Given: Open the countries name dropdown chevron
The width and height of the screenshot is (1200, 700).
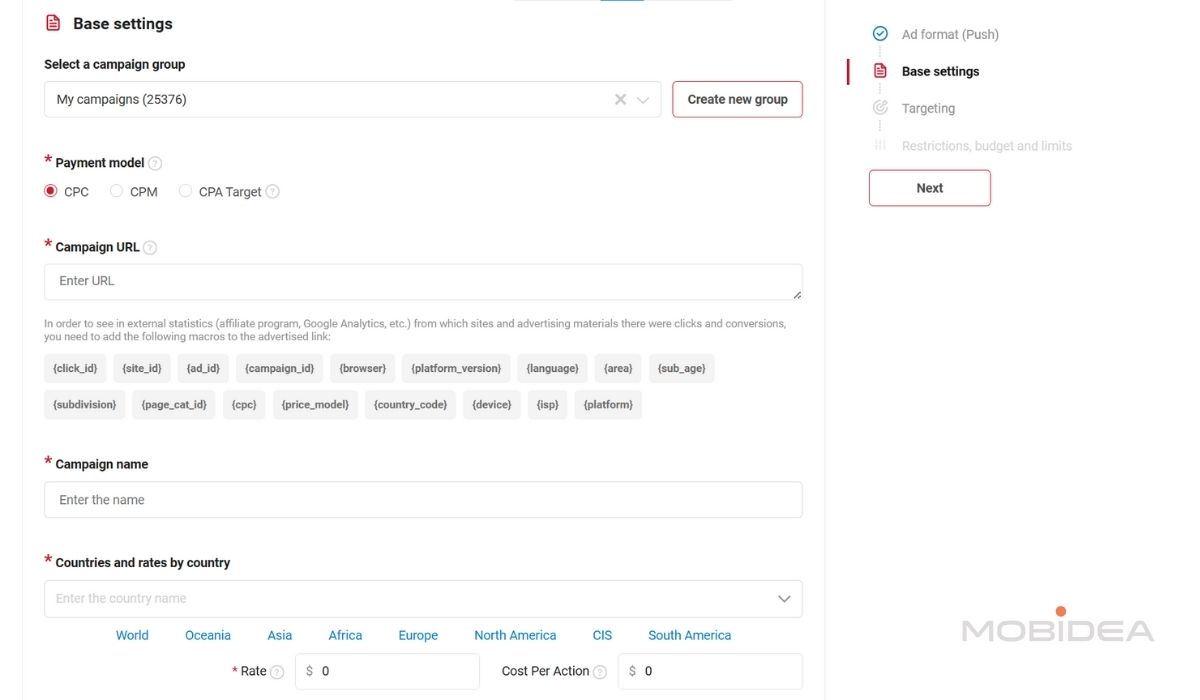Looking at the screenshot, I should pos(784,599).
